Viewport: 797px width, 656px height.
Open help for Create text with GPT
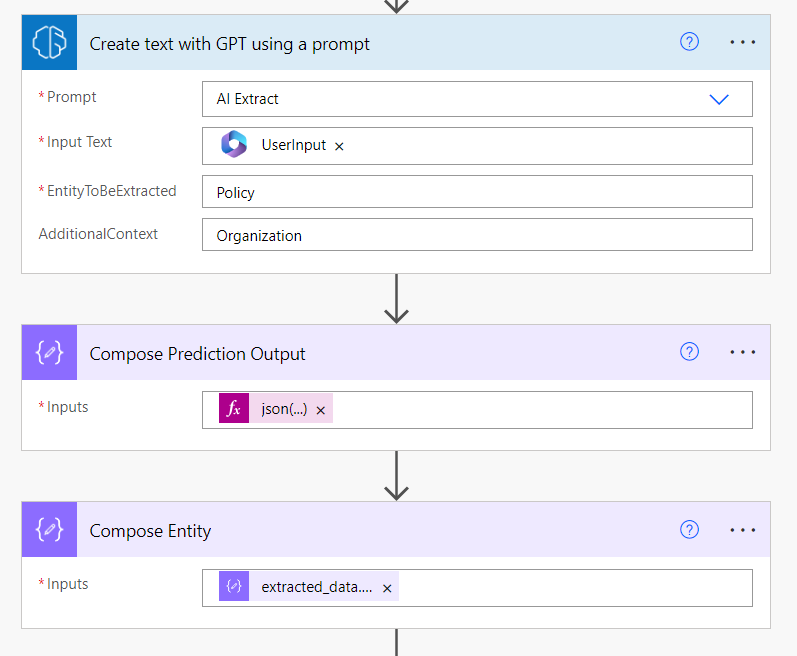pos(689,42)
